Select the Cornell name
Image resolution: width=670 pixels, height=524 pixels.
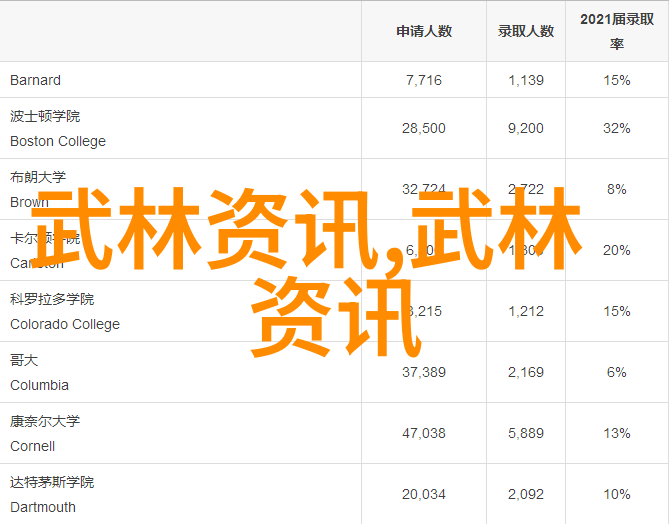point(32,446)
